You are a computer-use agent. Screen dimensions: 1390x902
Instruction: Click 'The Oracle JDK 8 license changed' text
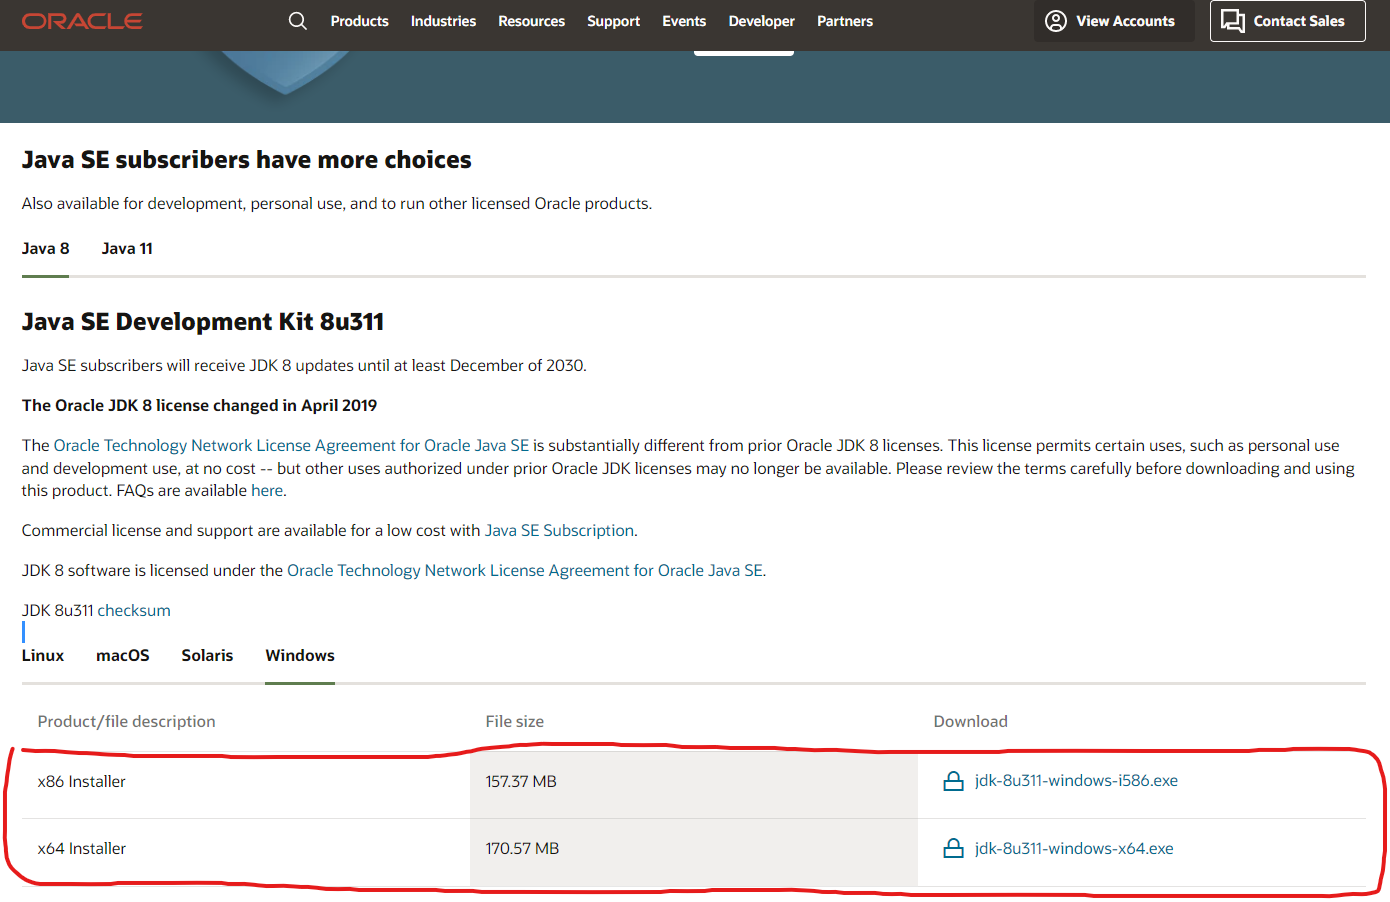[200, 406]
